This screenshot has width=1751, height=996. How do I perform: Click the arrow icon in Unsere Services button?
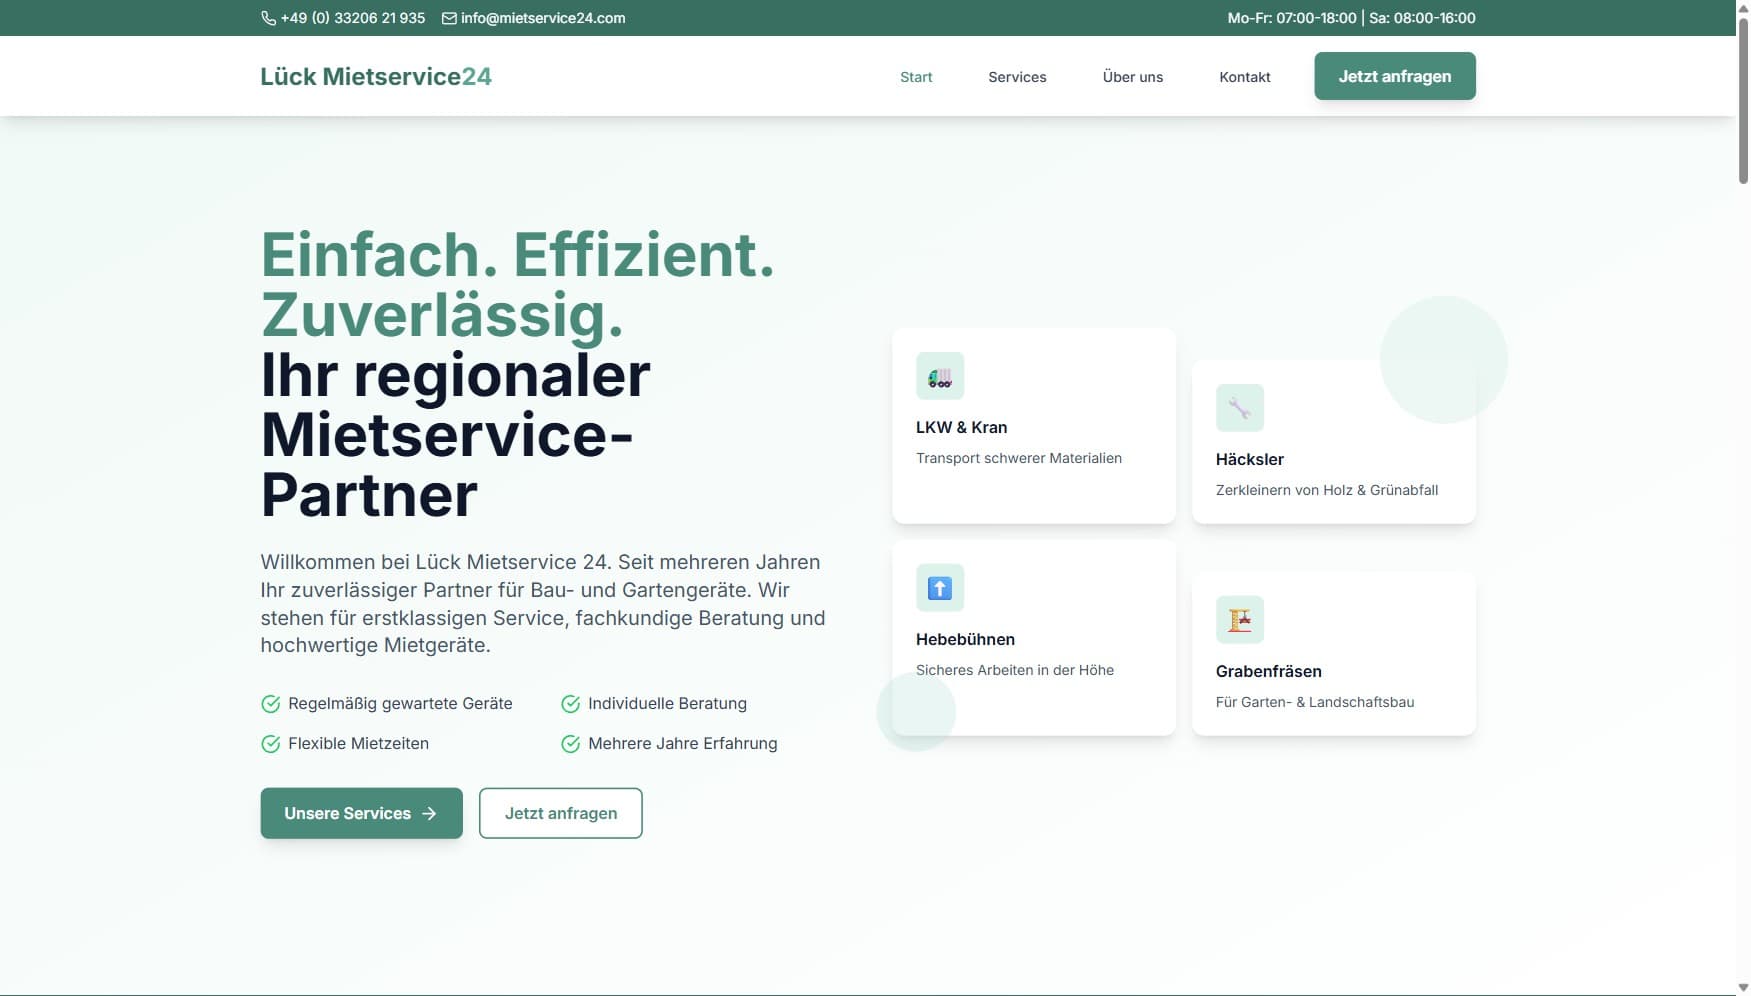click(x=429, y=814)
